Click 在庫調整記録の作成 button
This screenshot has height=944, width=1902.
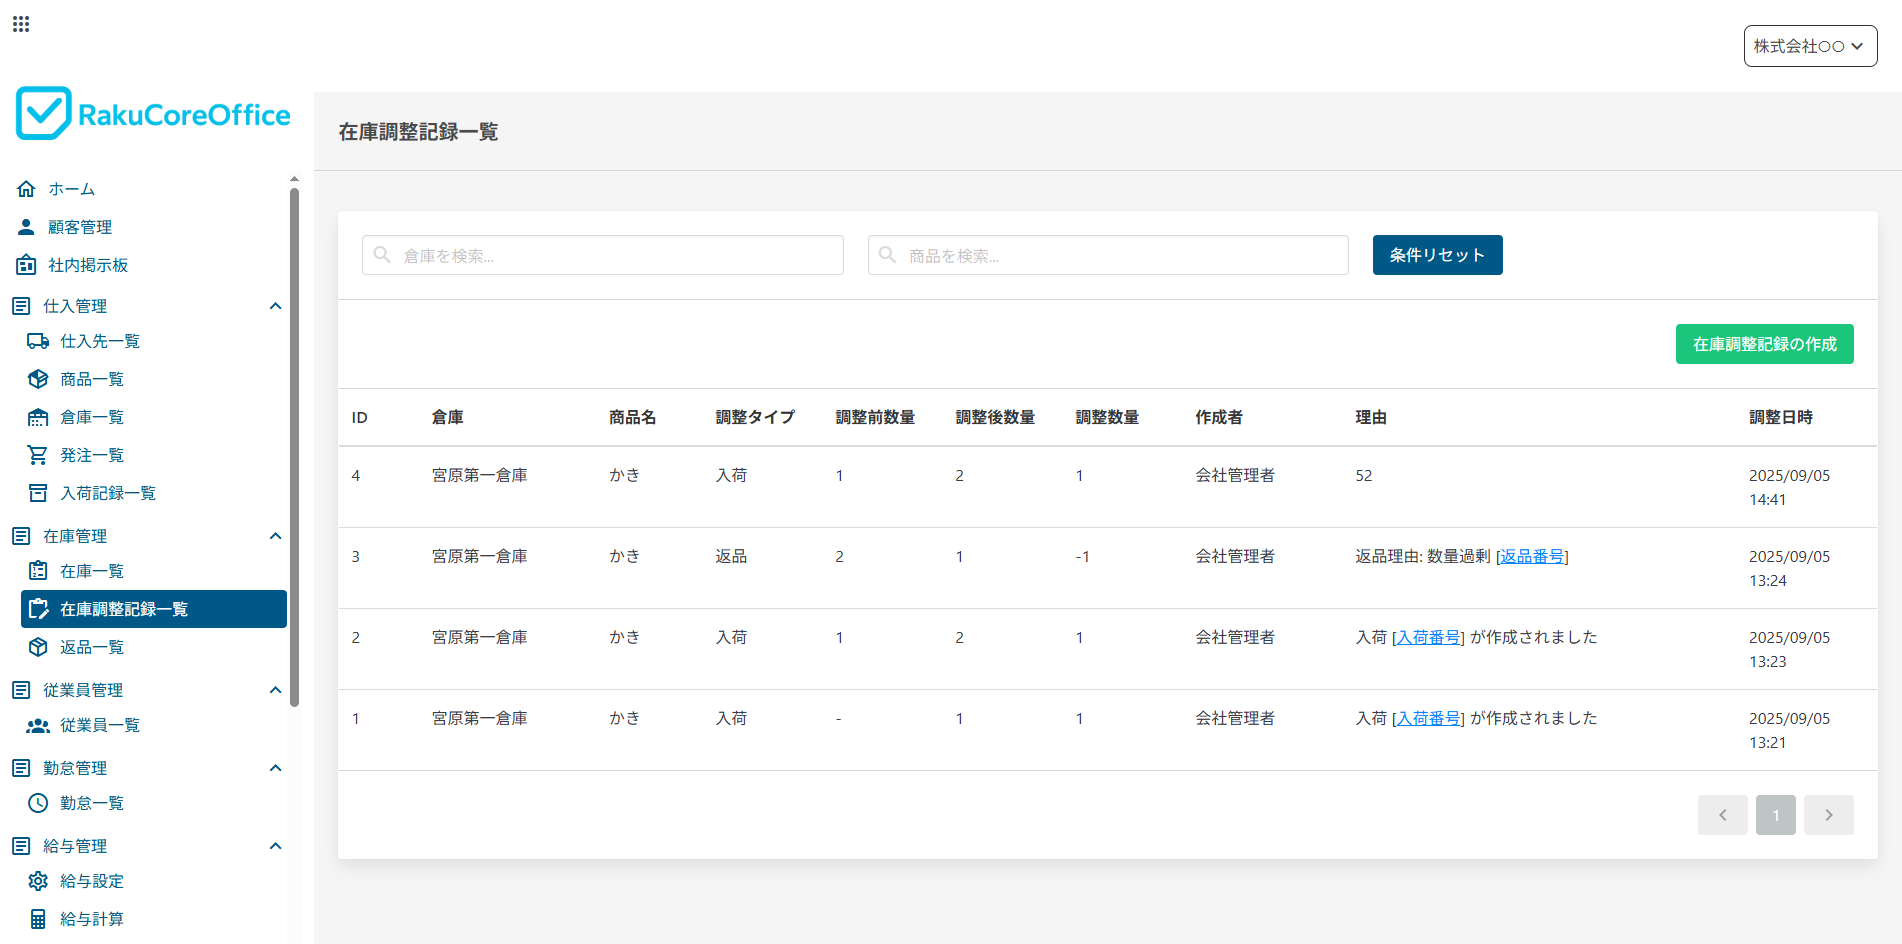click(x=1764, y=344)
